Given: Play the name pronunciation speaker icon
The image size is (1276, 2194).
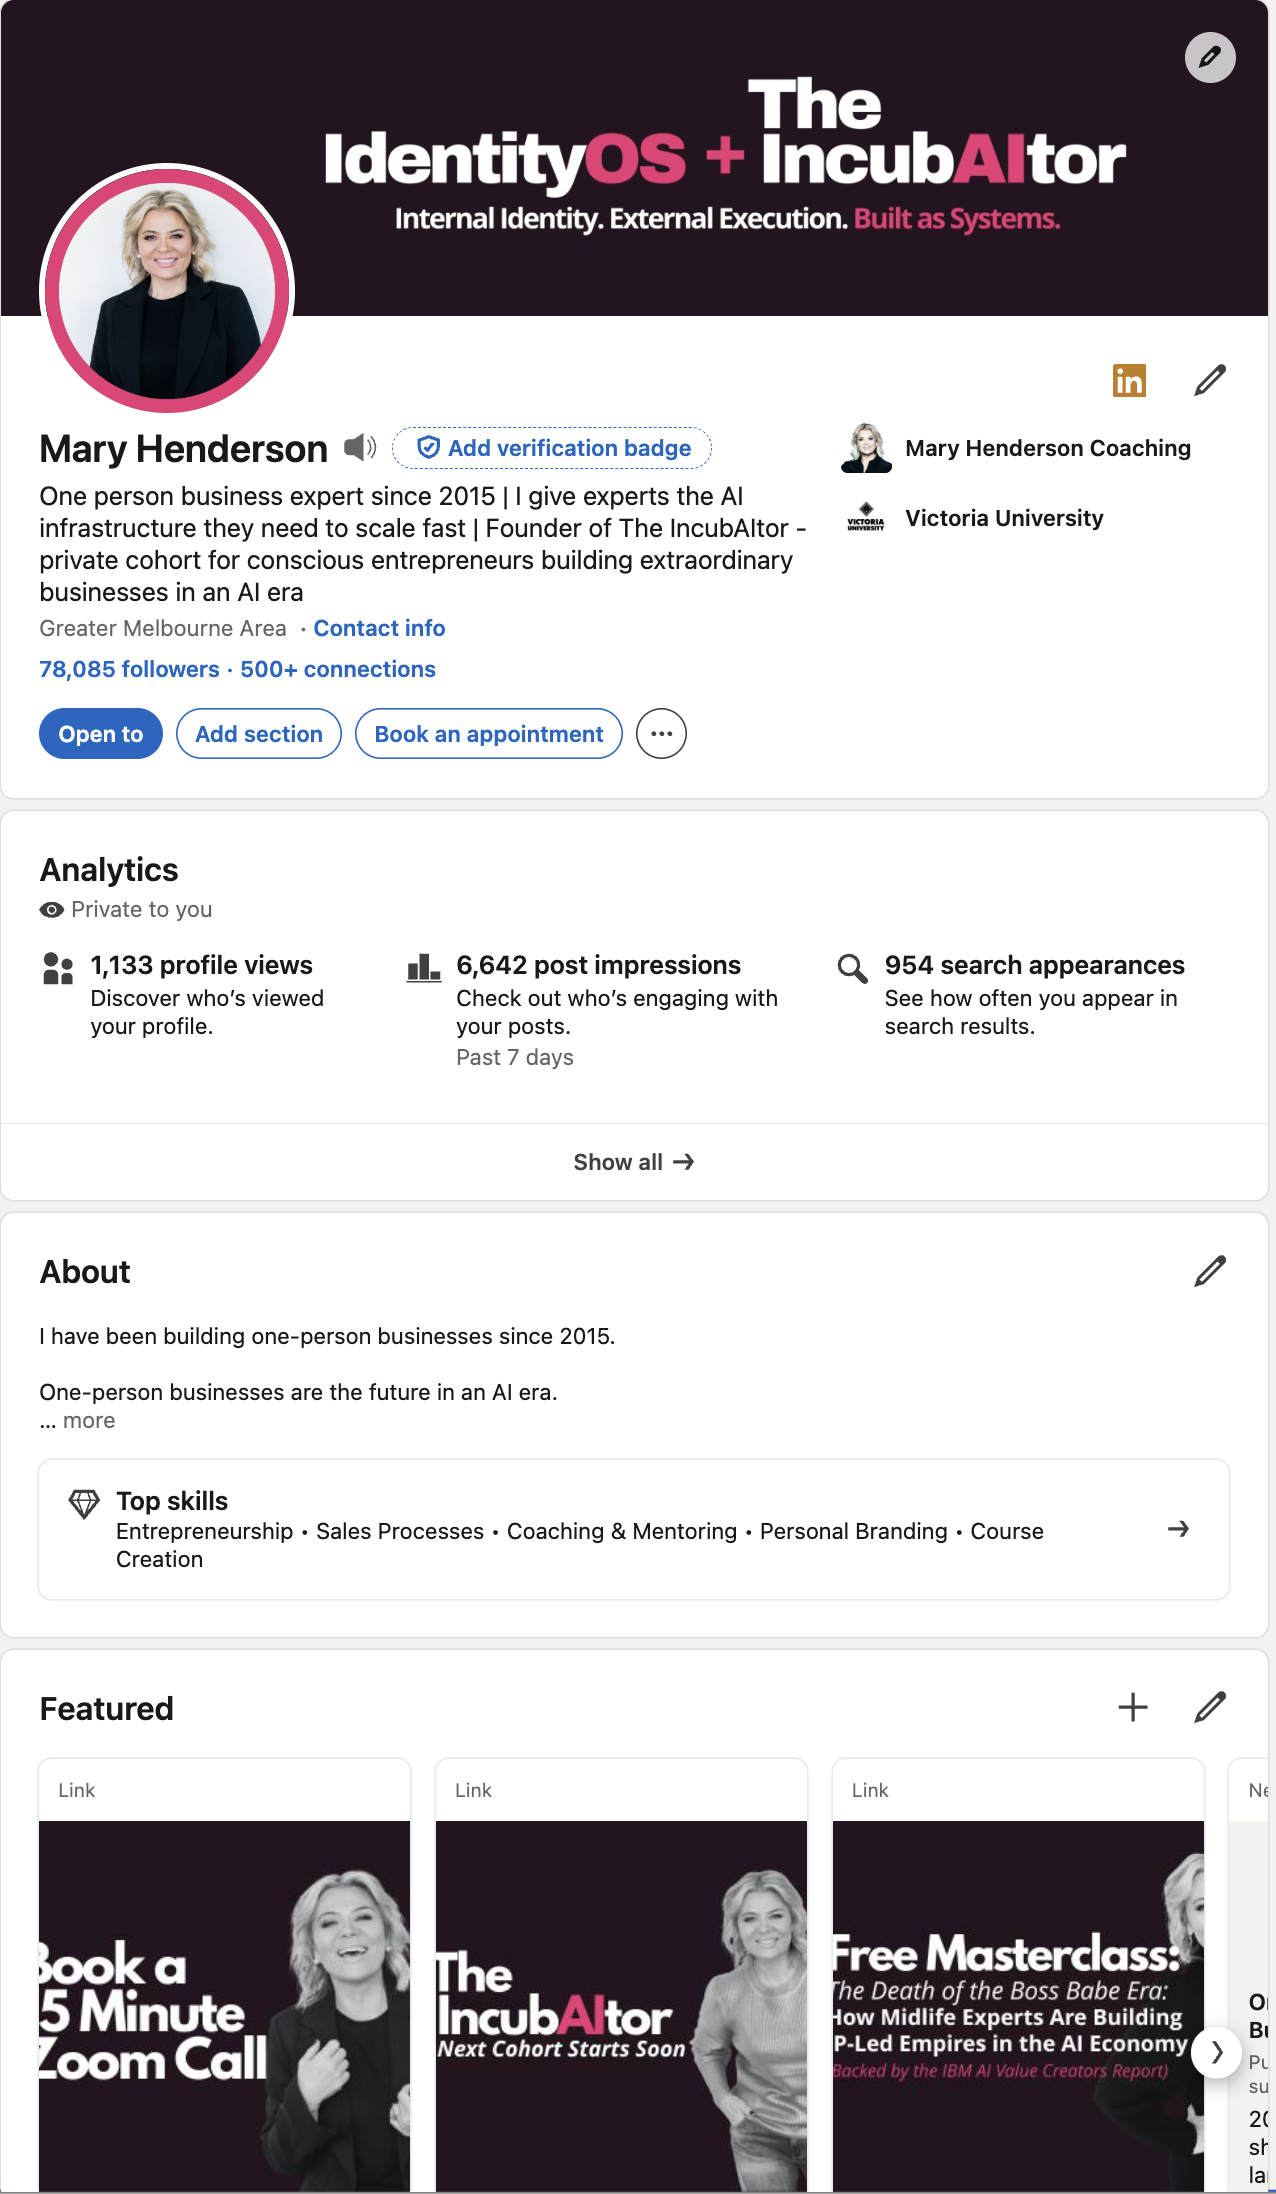Looking at the screenshot, I should point(360,447).
